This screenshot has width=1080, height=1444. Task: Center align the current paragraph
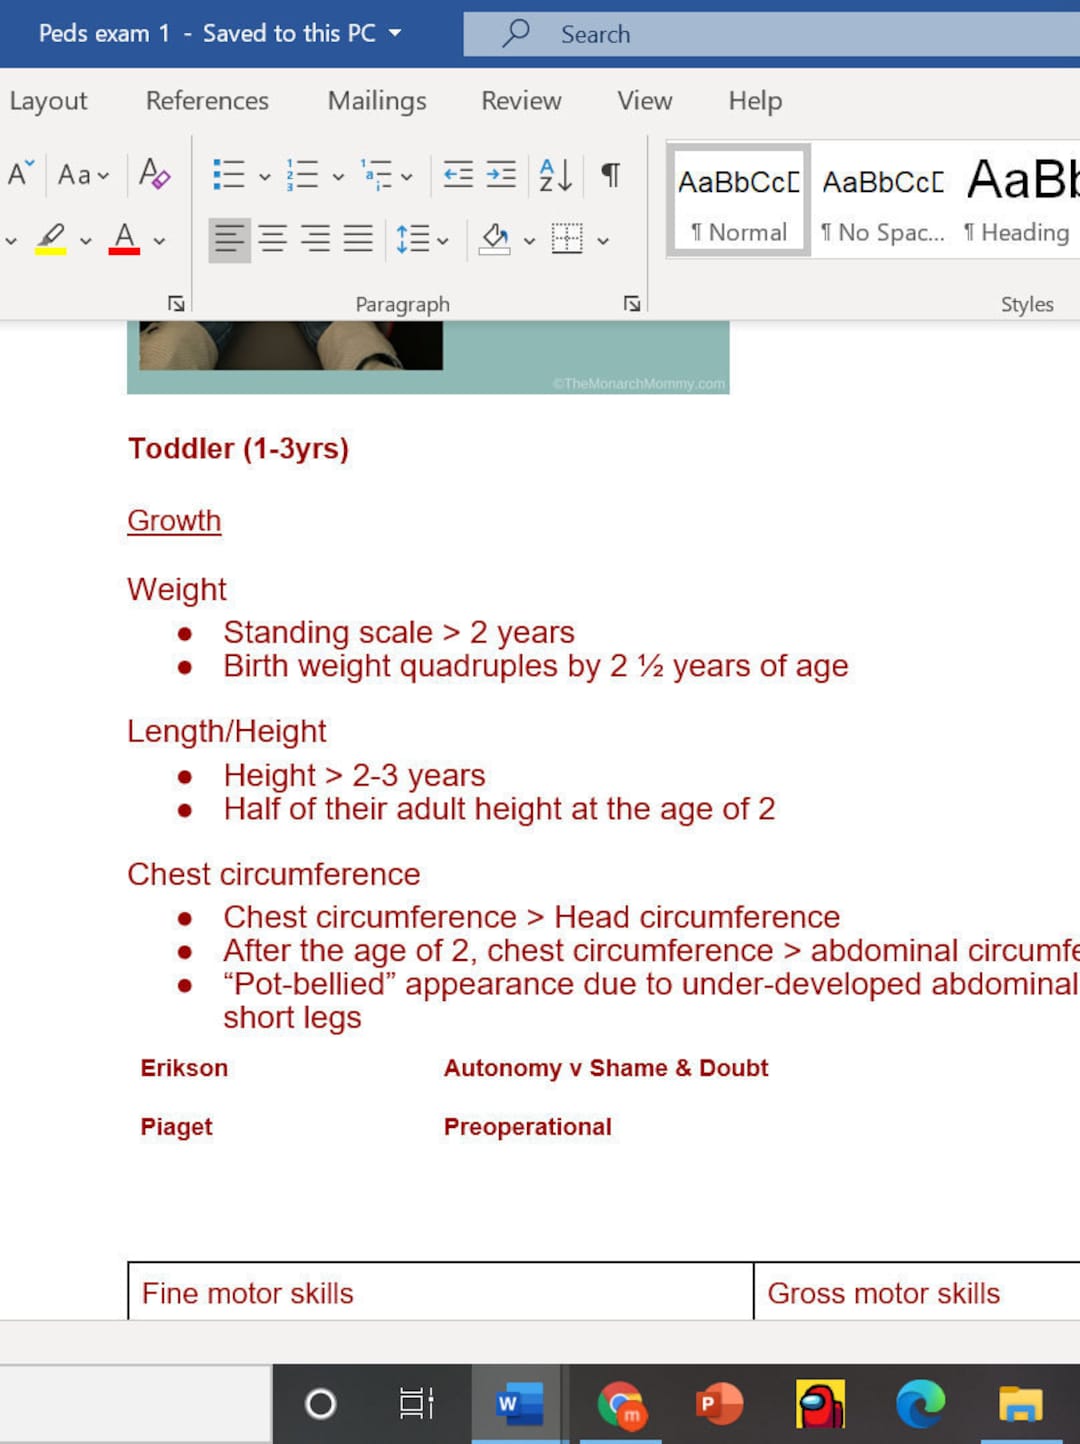click(x=272, y=238)
